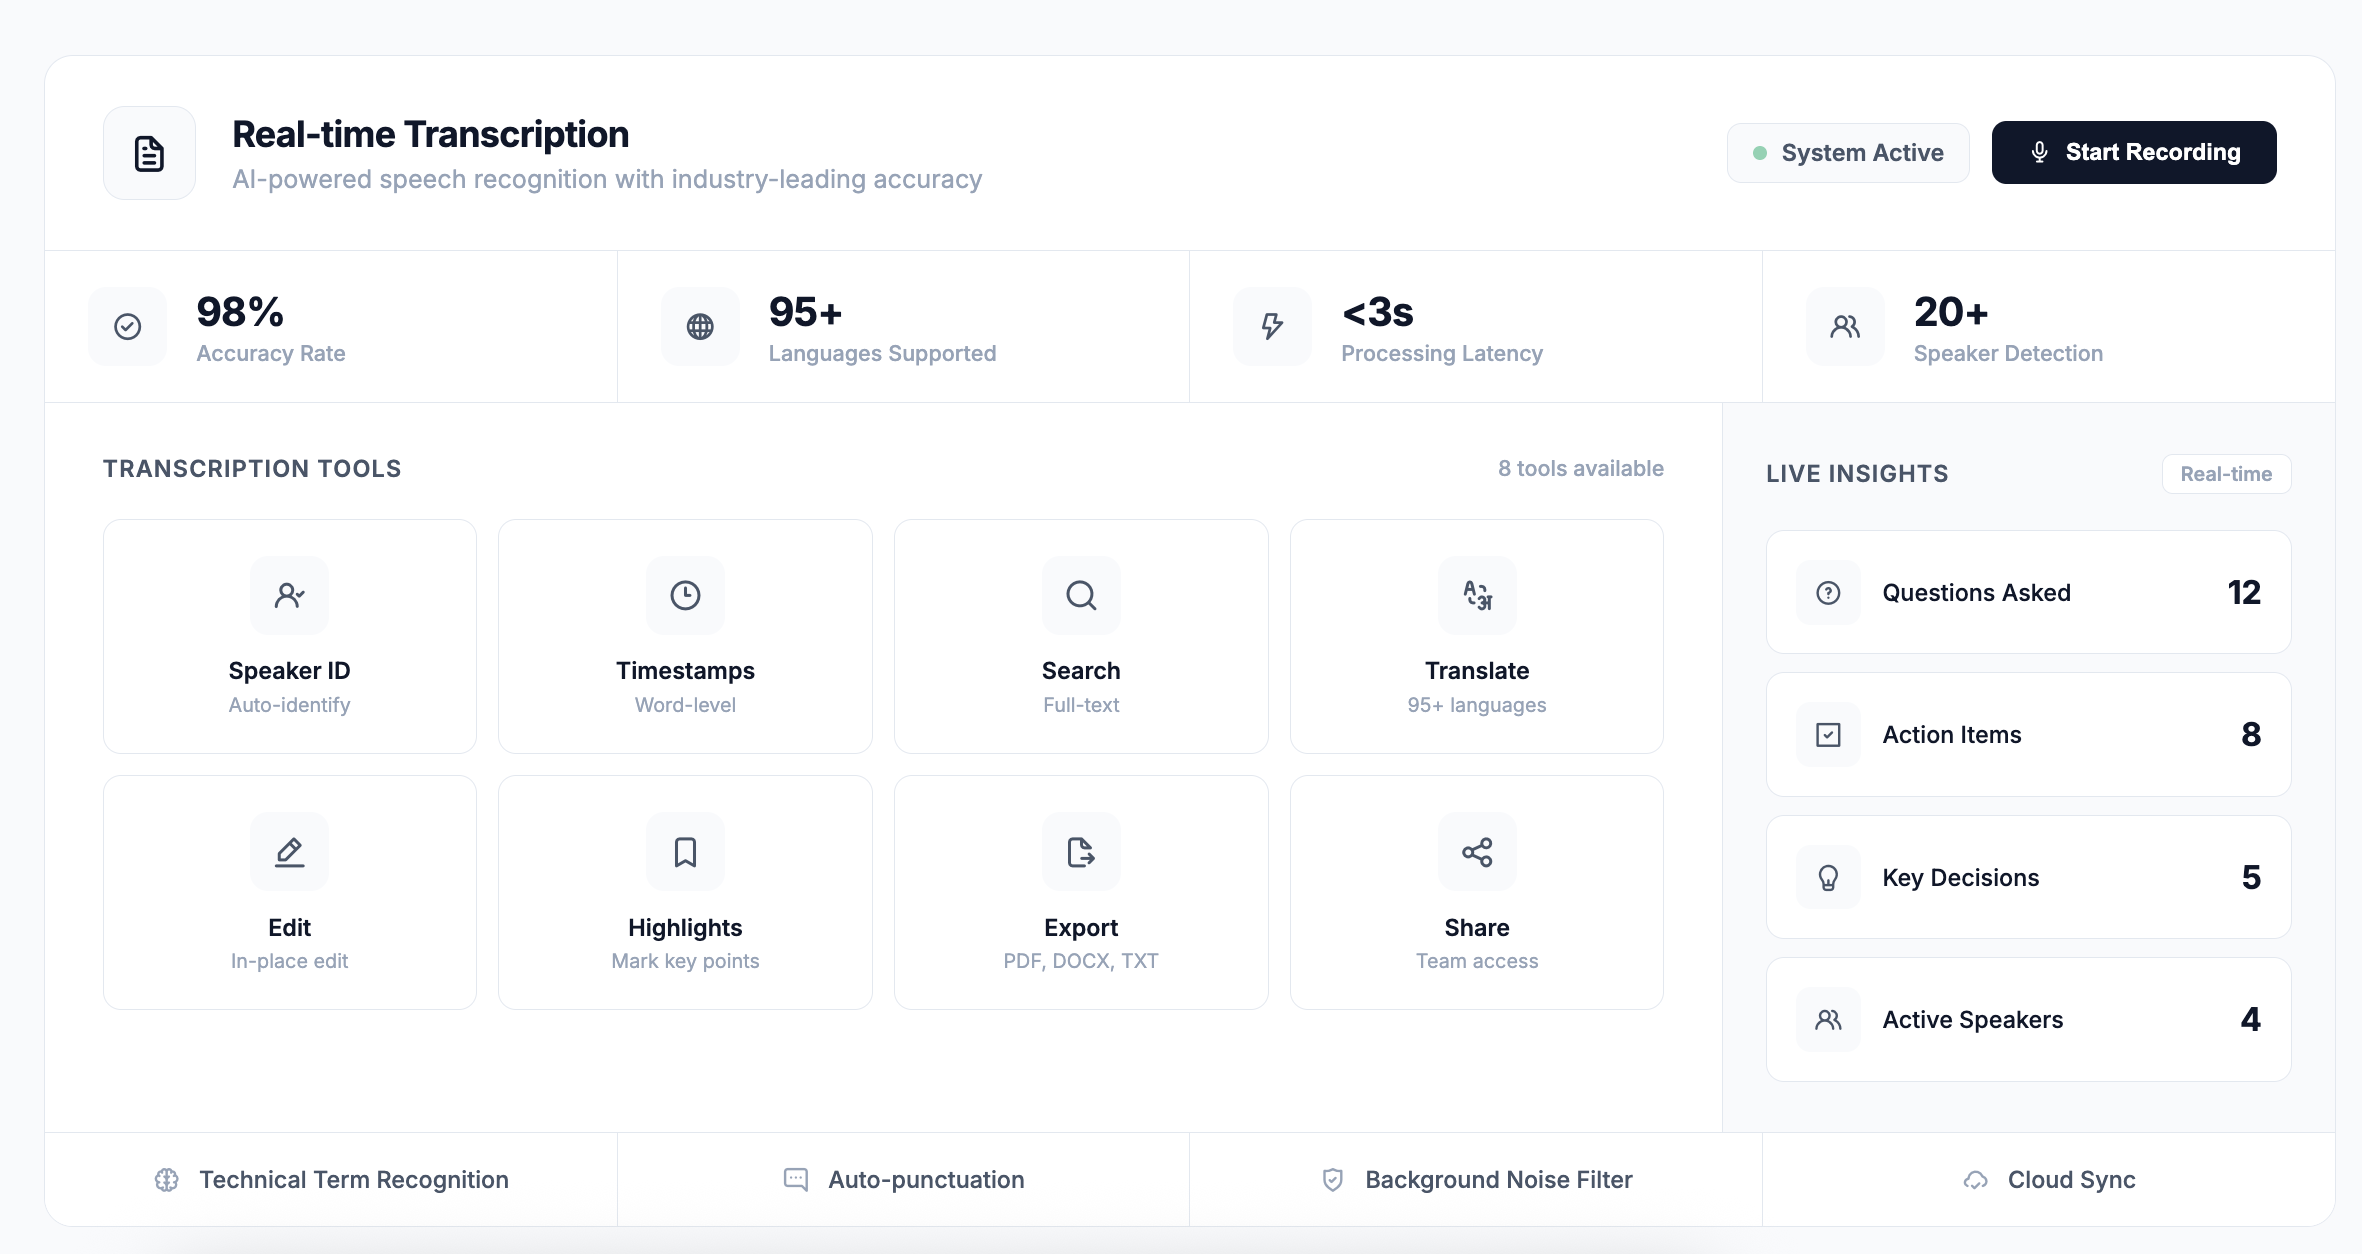The height and width of the screenshot is (1254, 2362).
Task: Click the Cloud Sync item
Action: [x=2049, y=1180]
